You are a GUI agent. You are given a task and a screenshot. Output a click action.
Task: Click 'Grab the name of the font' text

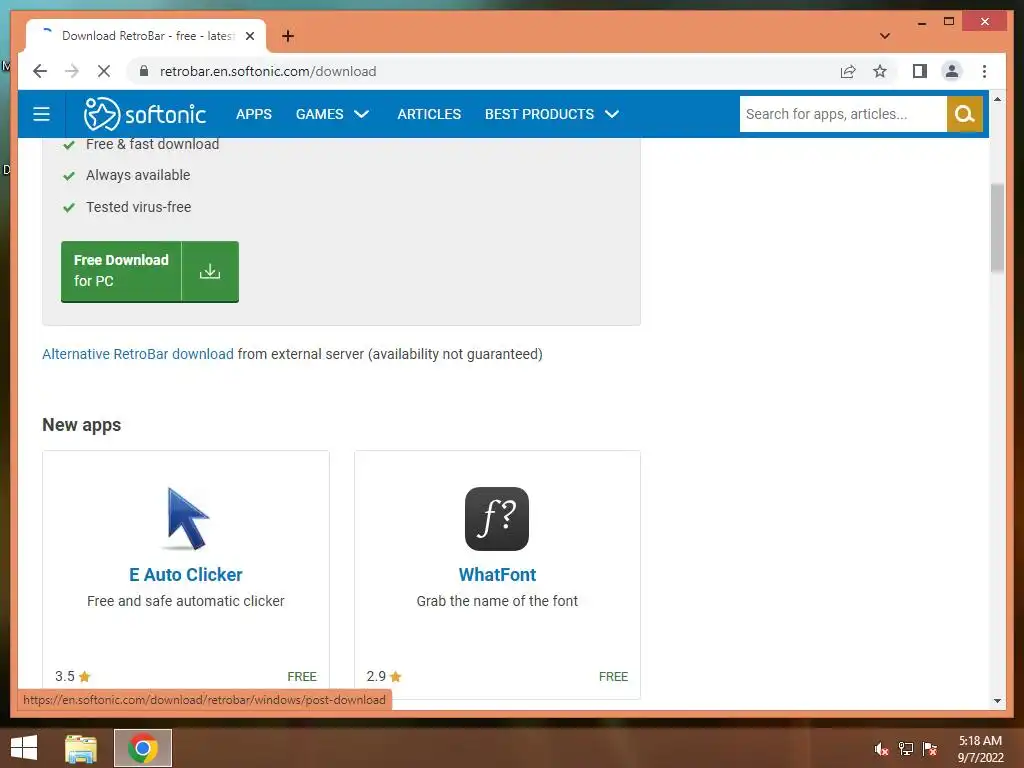497,601
